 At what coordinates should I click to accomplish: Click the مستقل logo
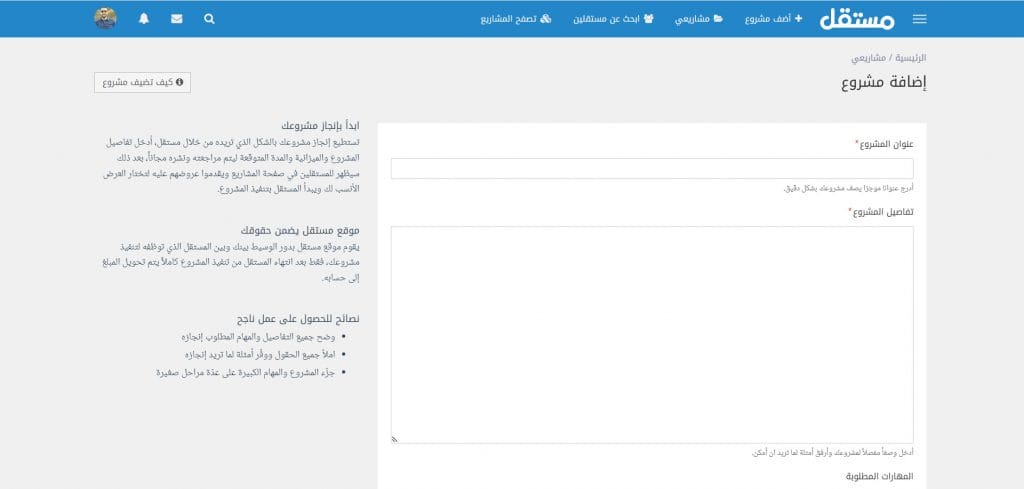click(857, 19)
